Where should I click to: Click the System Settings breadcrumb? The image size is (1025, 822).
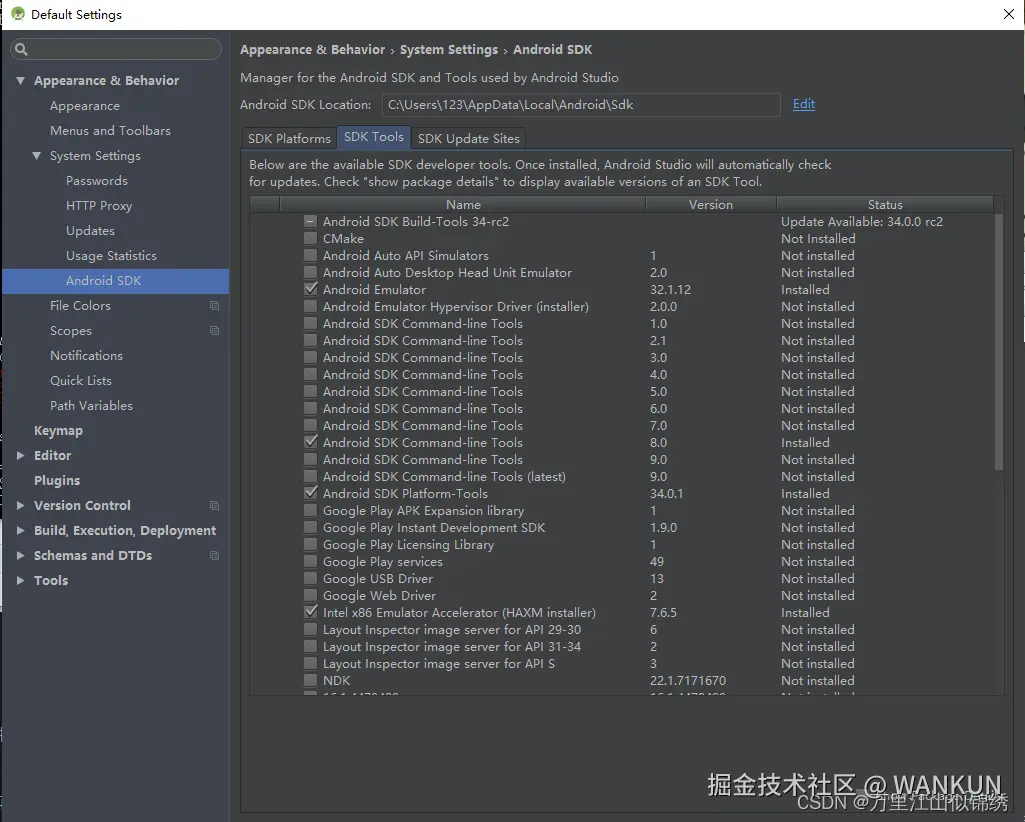tap(448, 50)
